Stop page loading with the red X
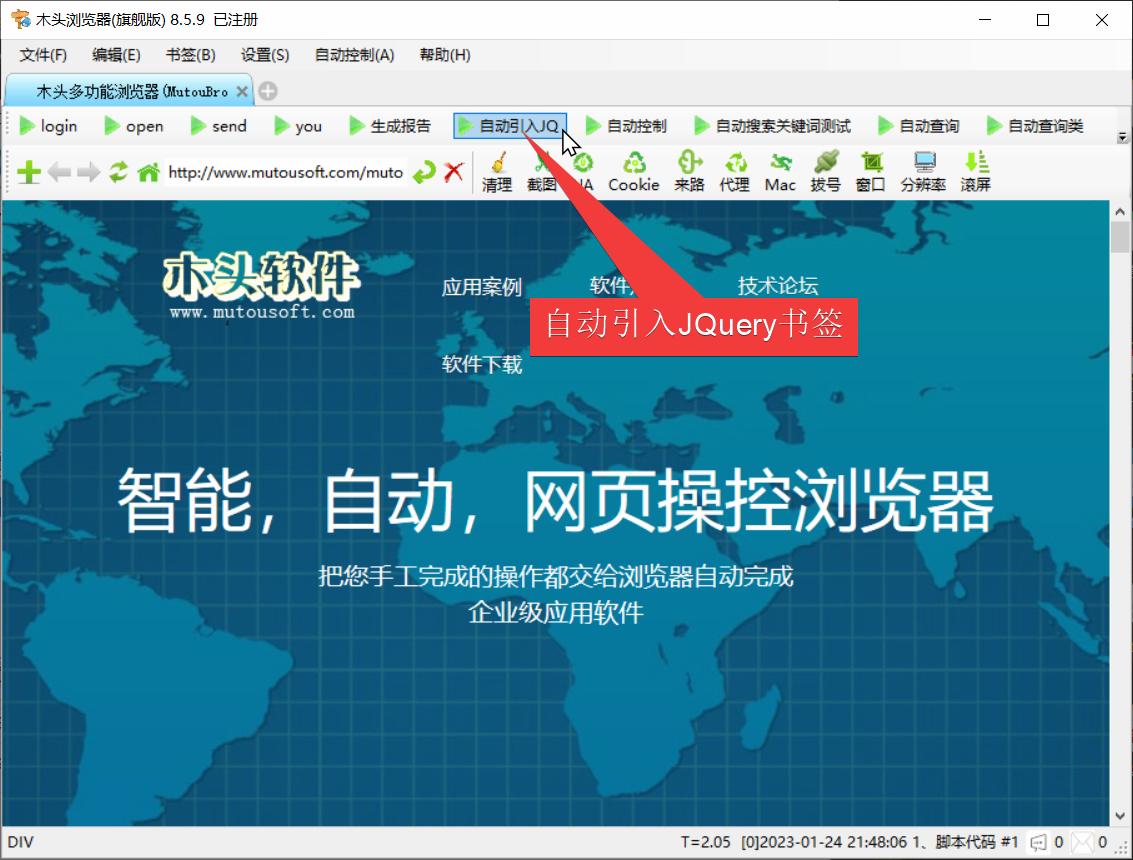This screenshot has height=860, width=1133. coord(454,172)
